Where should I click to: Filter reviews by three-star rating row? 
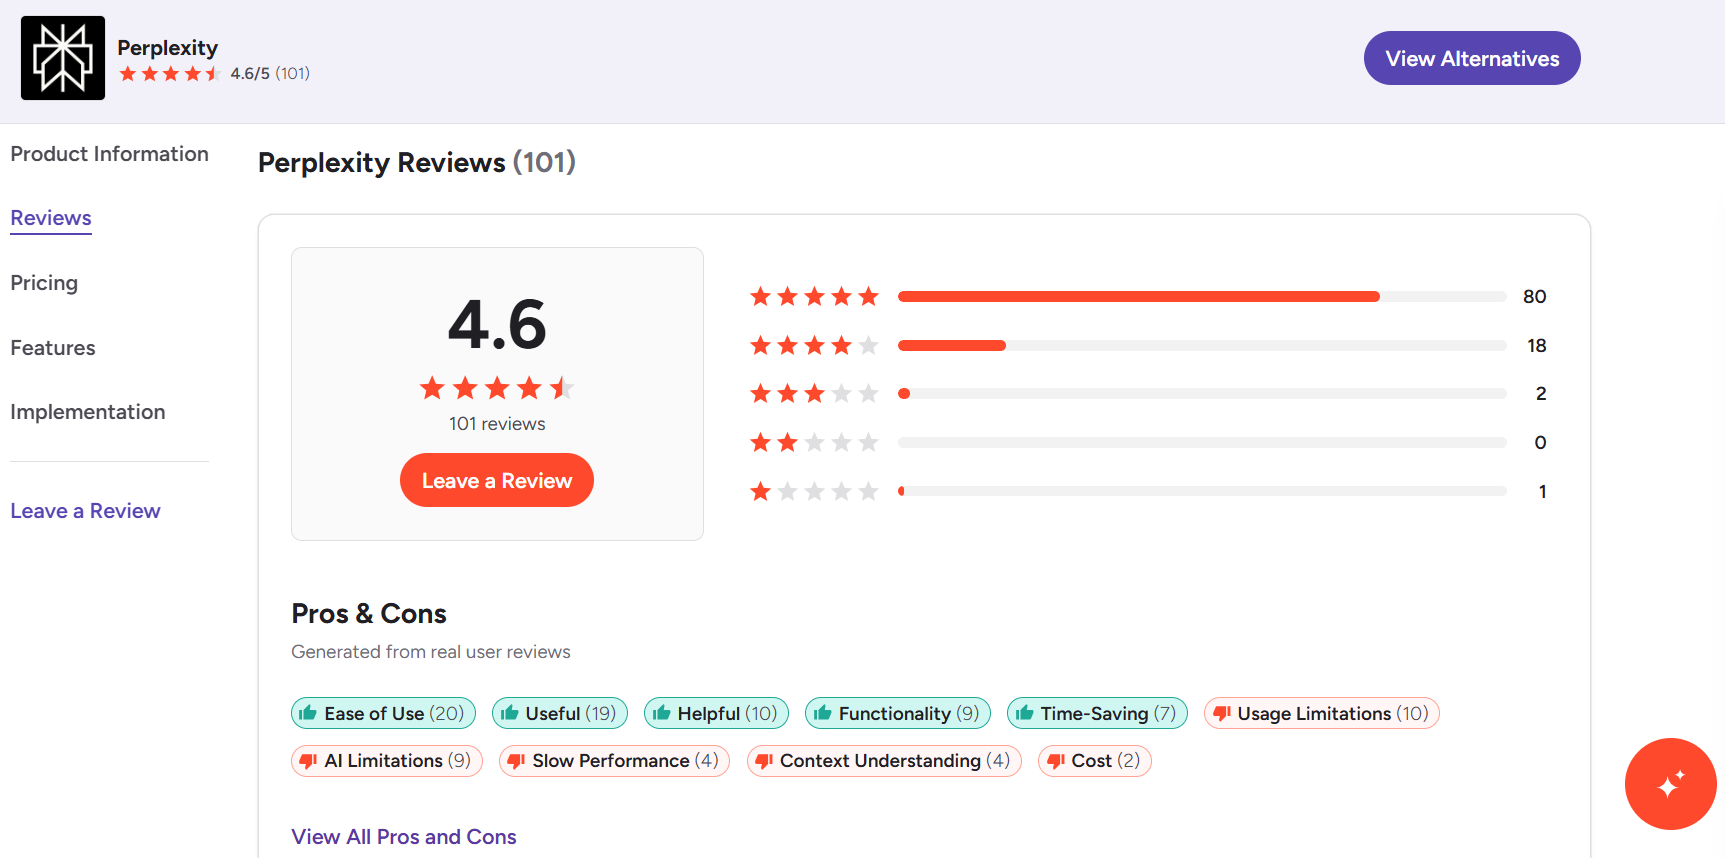[x=1148, y=393]
